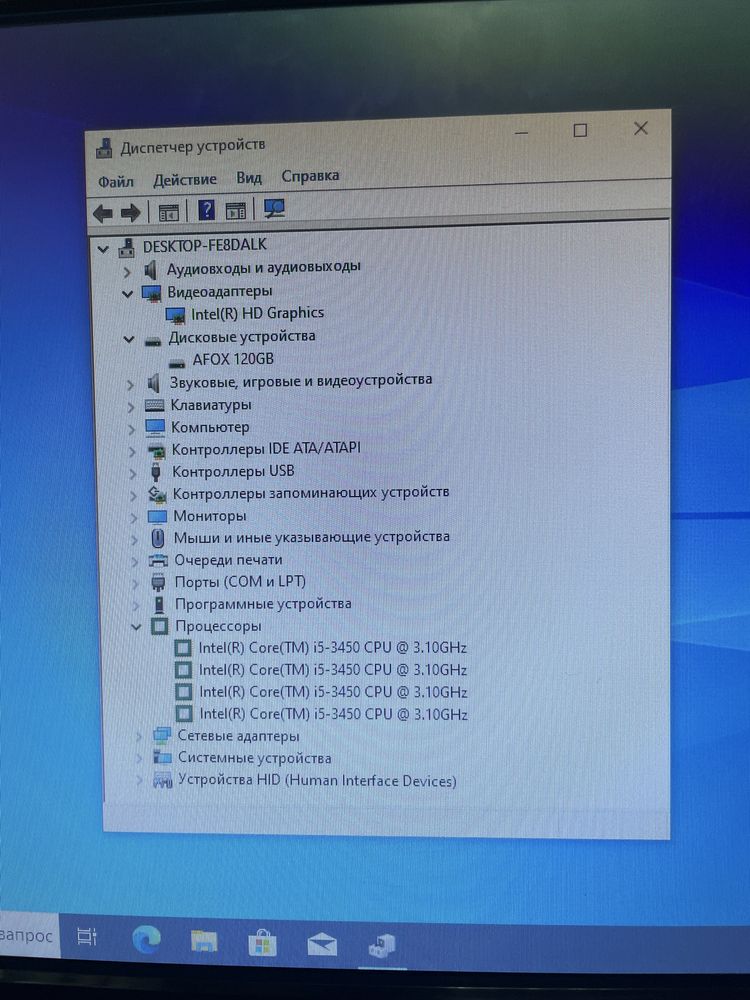Viewport: 750px width, 1000px height.
Task: Click the disk icon next to AFOX 120GB
Action: (x=177, y=364)
